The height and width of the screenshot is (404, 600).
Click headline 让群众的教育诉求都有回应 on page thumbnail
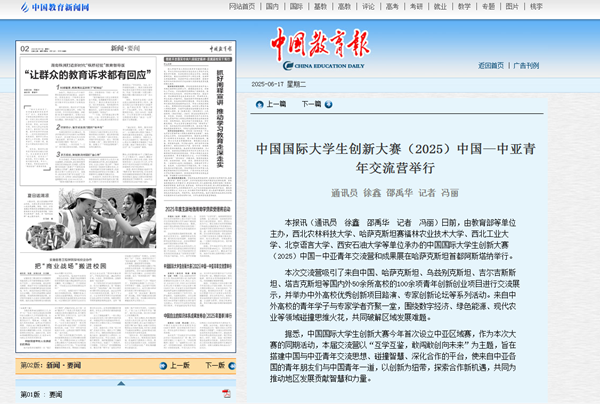coord(88,75)
